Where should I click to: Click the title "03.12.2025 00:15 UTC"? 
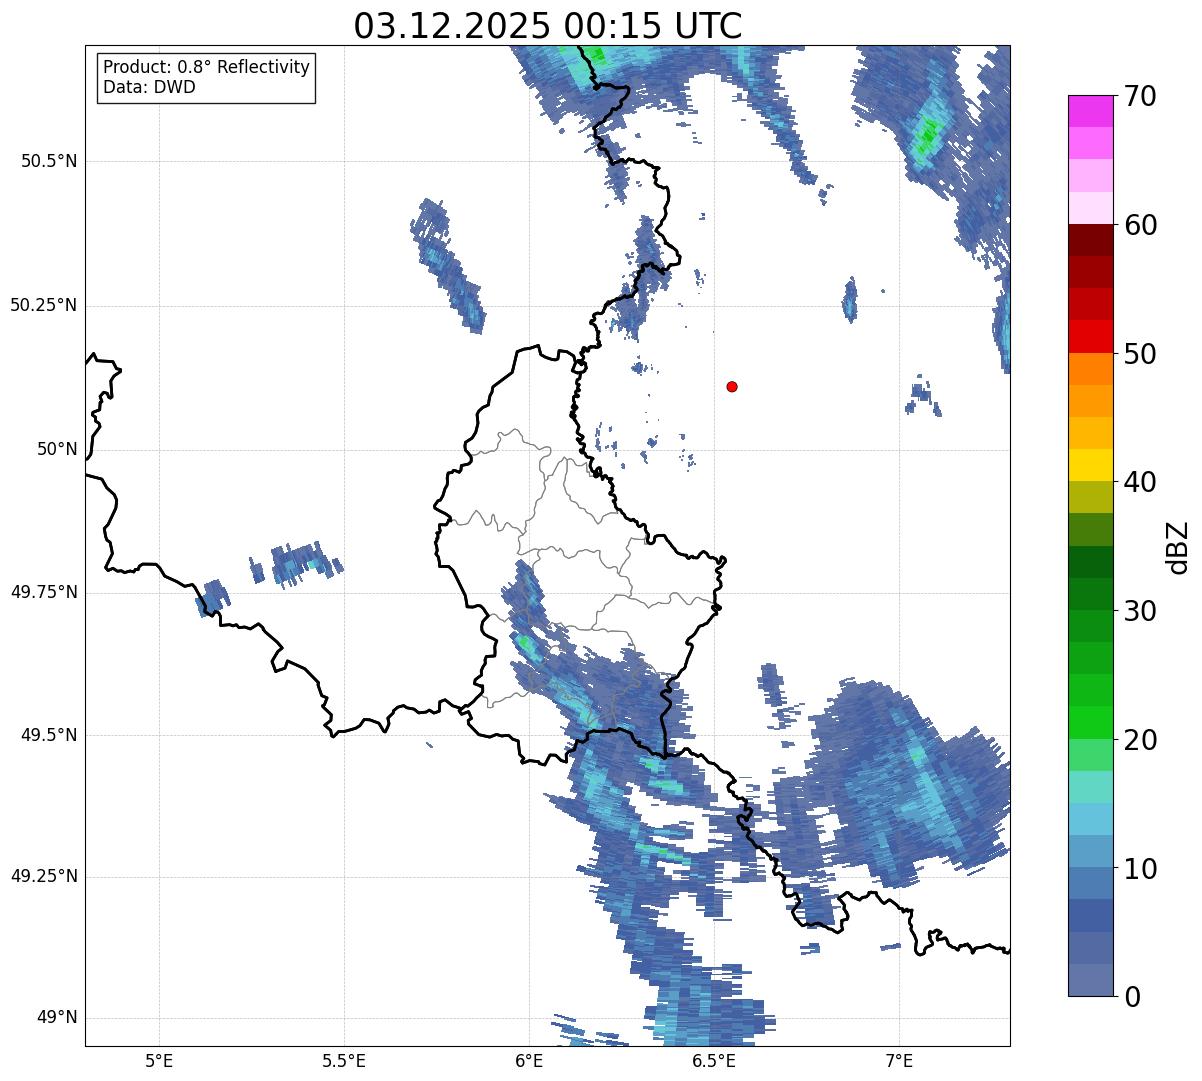pos(548,25)
